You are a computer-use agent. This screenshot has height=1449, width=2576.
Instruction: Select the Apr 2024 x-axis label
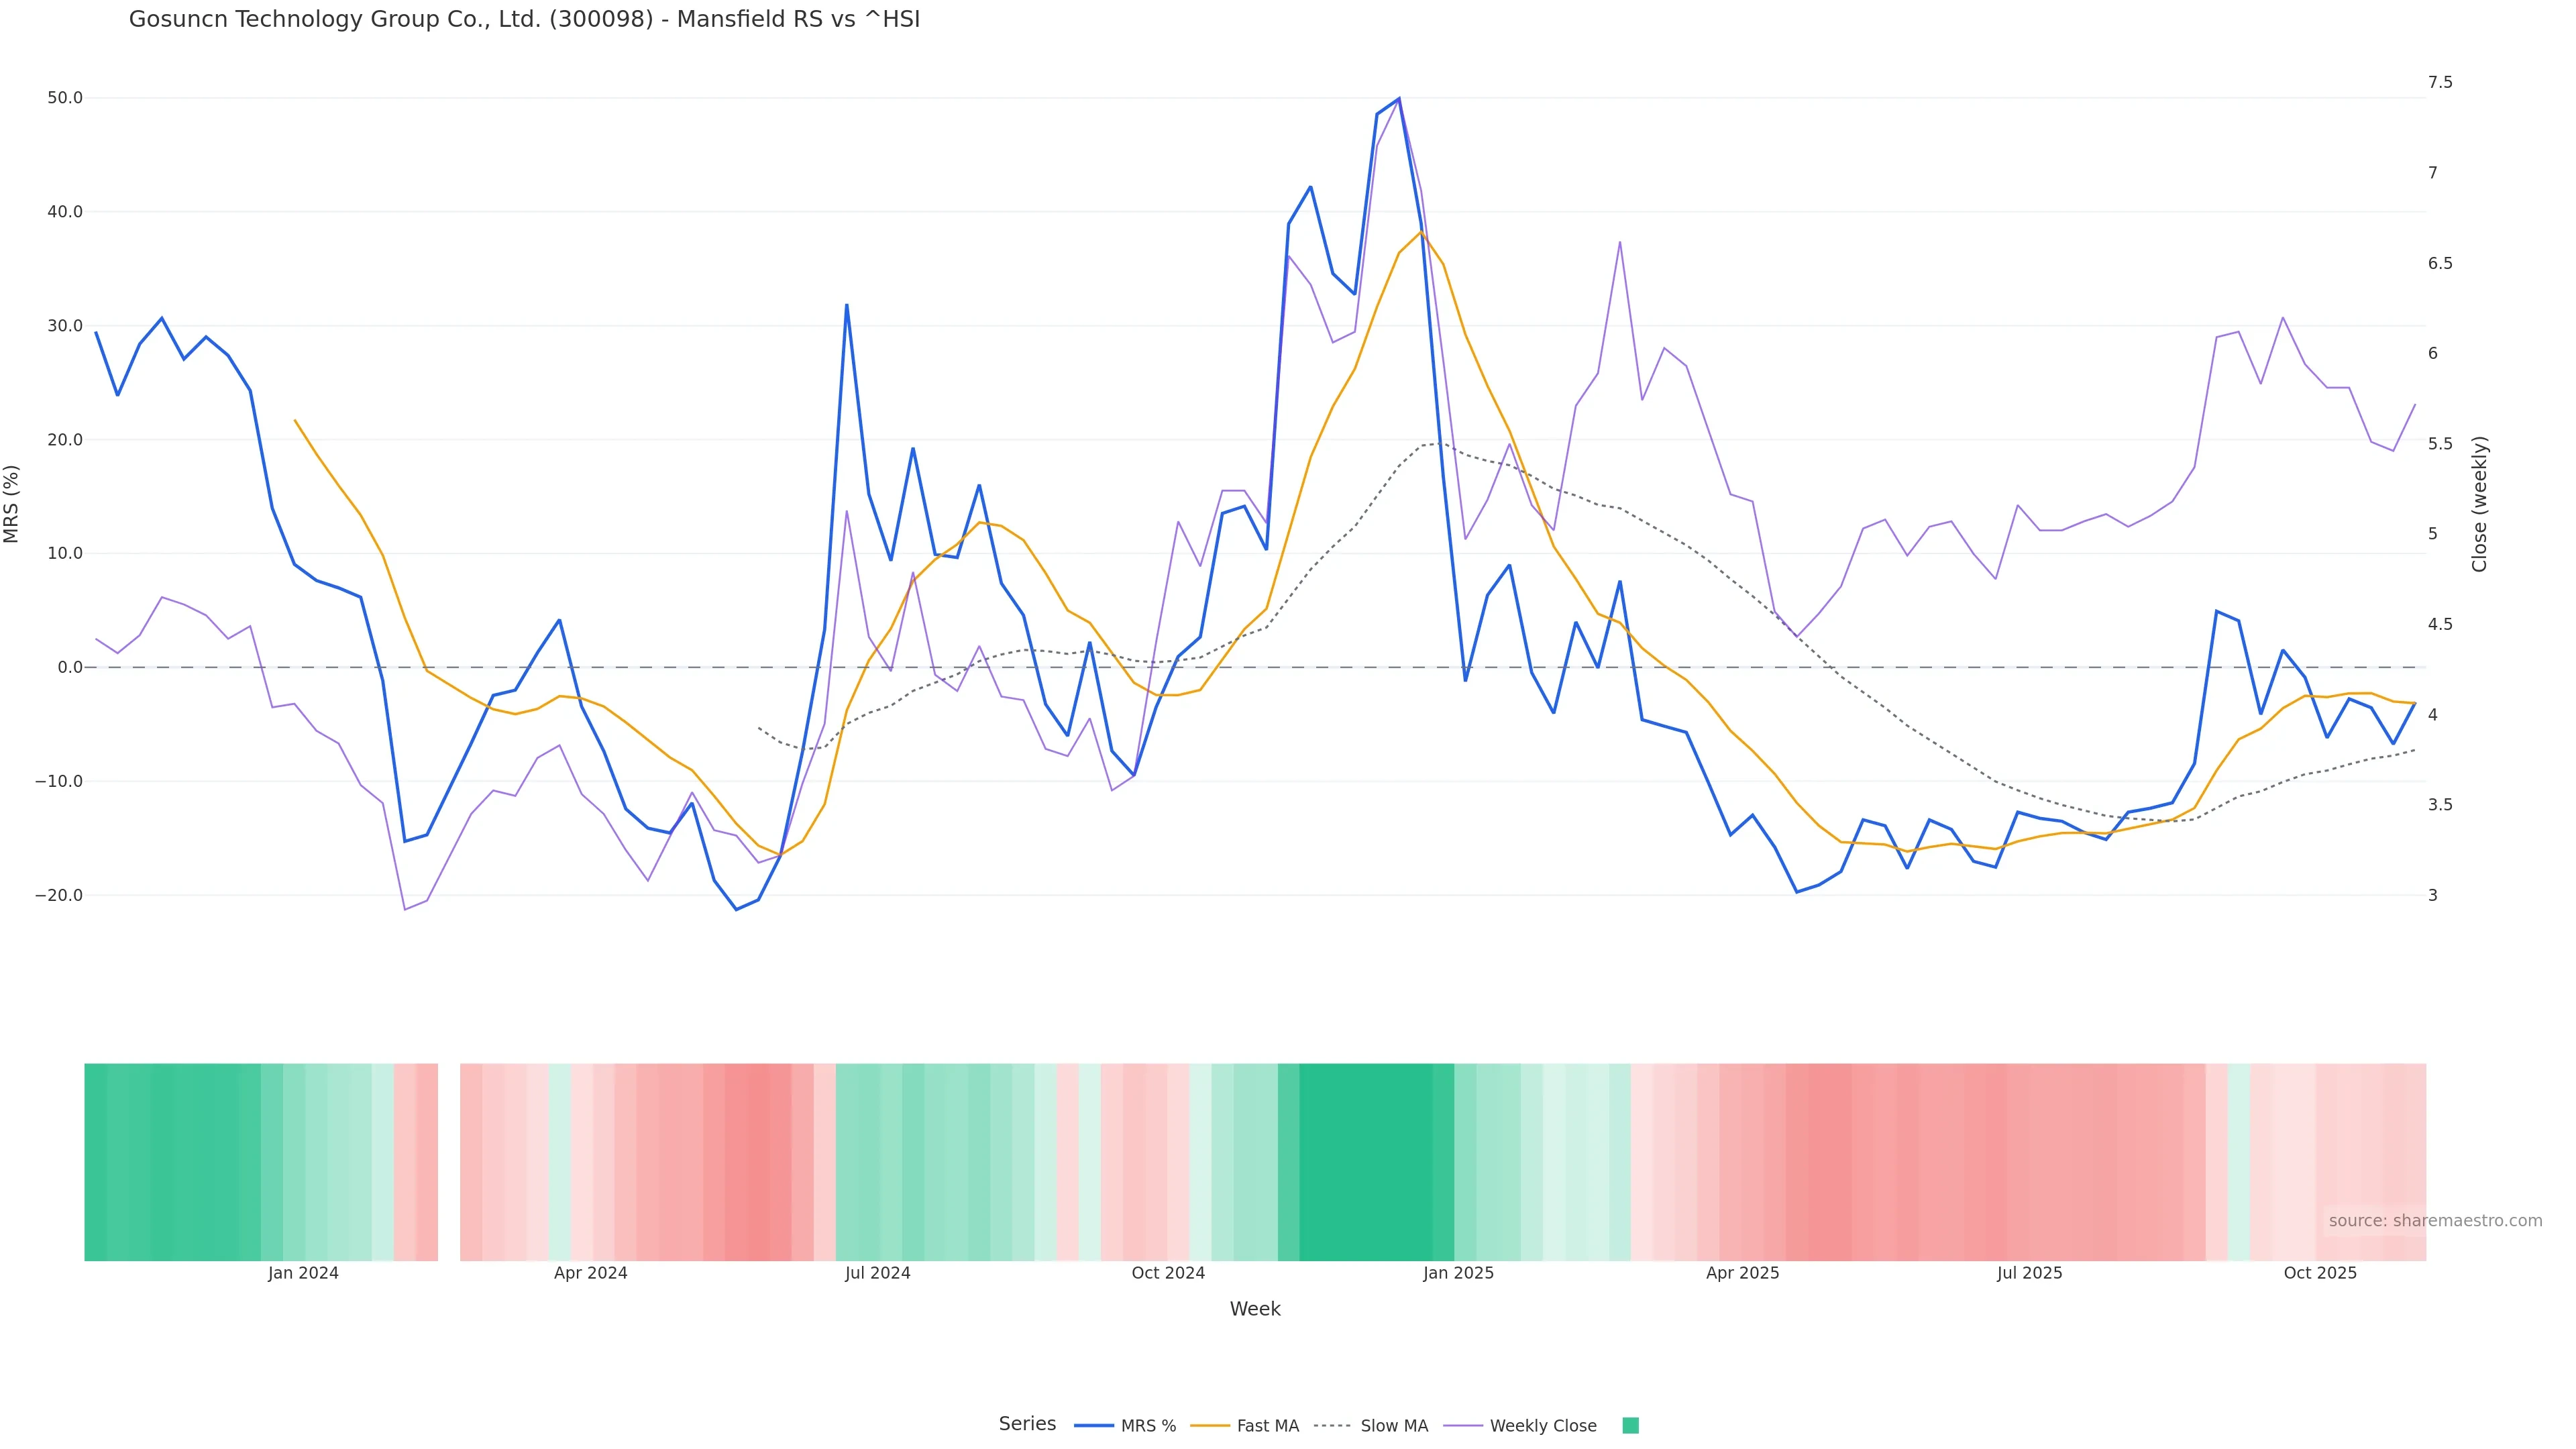[x=590, y=1274]
